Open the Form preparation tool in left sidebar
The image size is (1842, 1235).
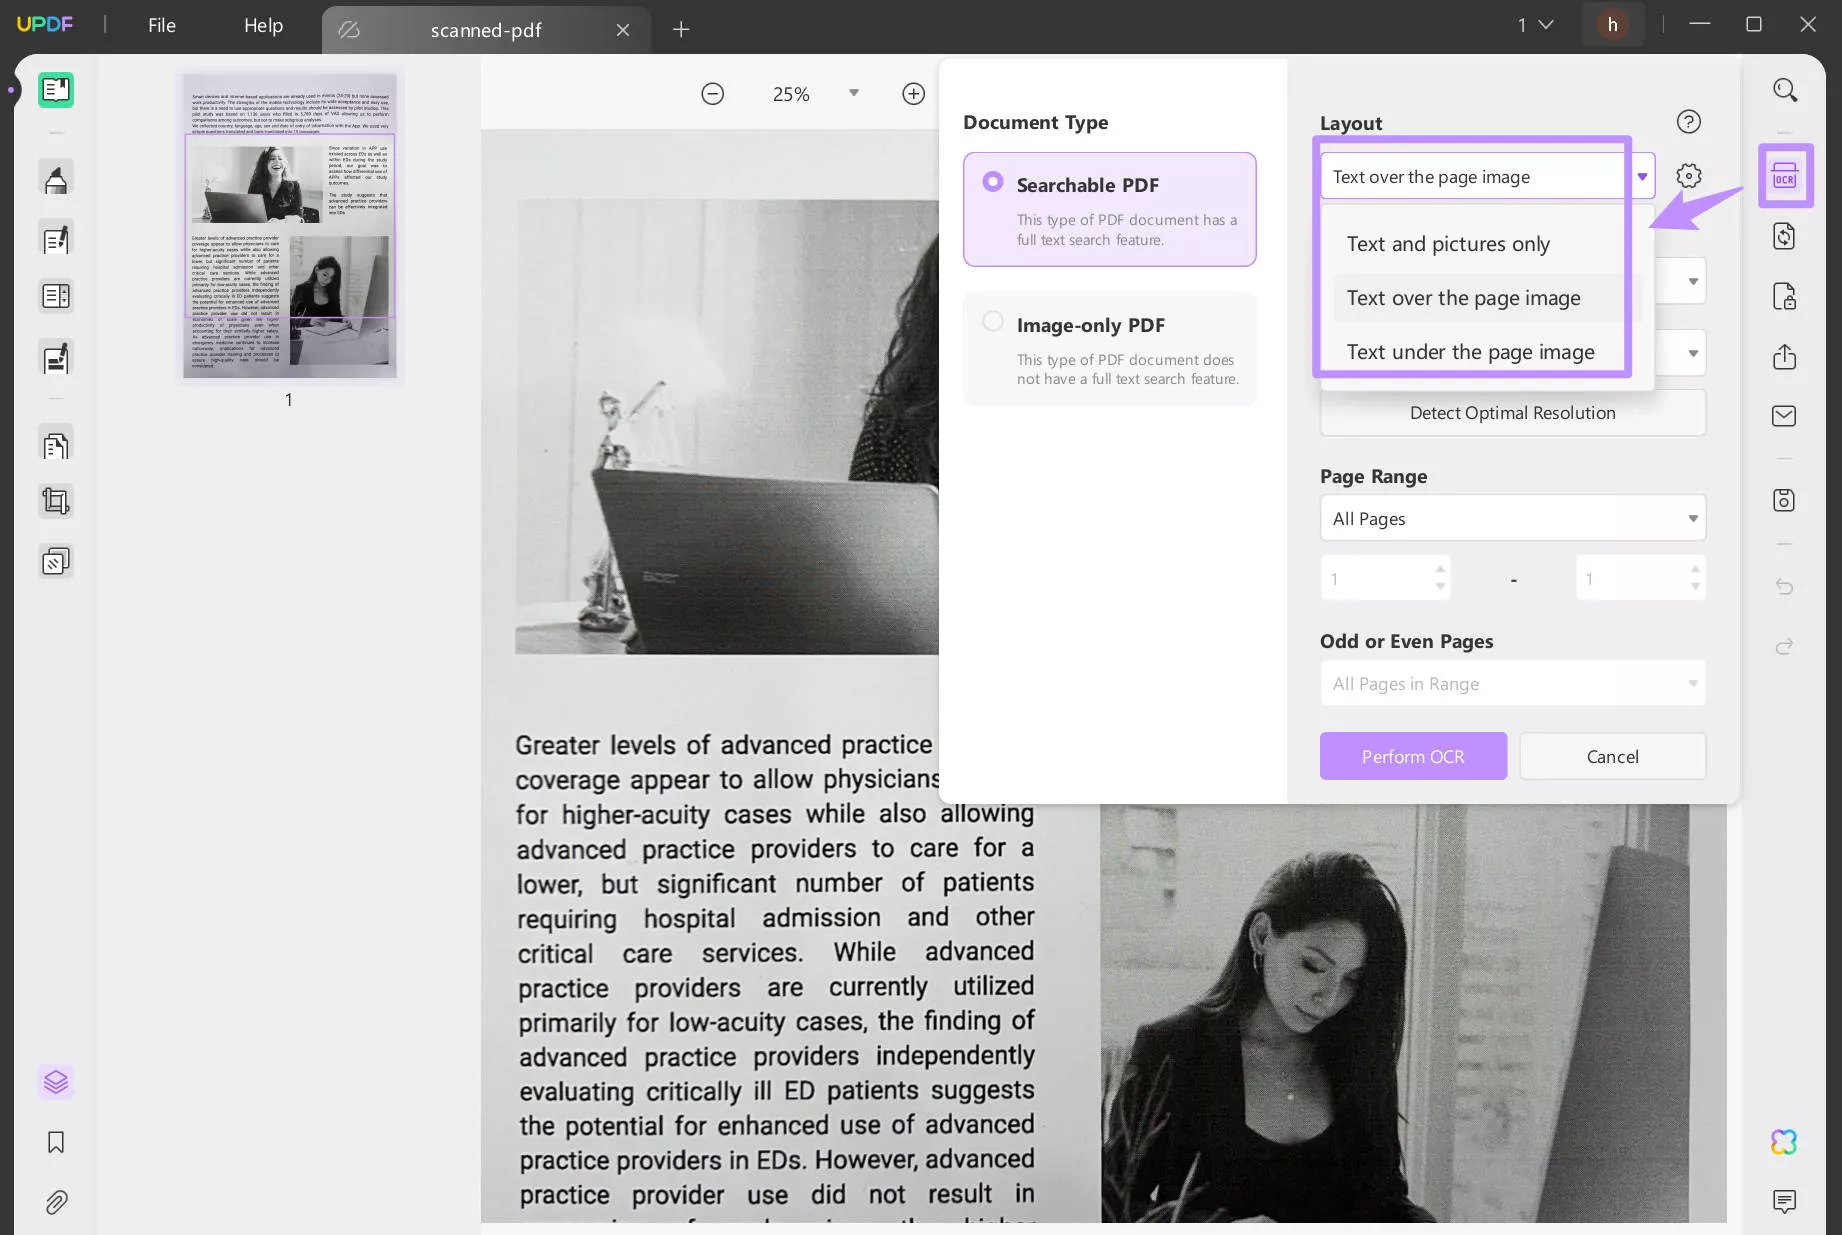(56, 296)
